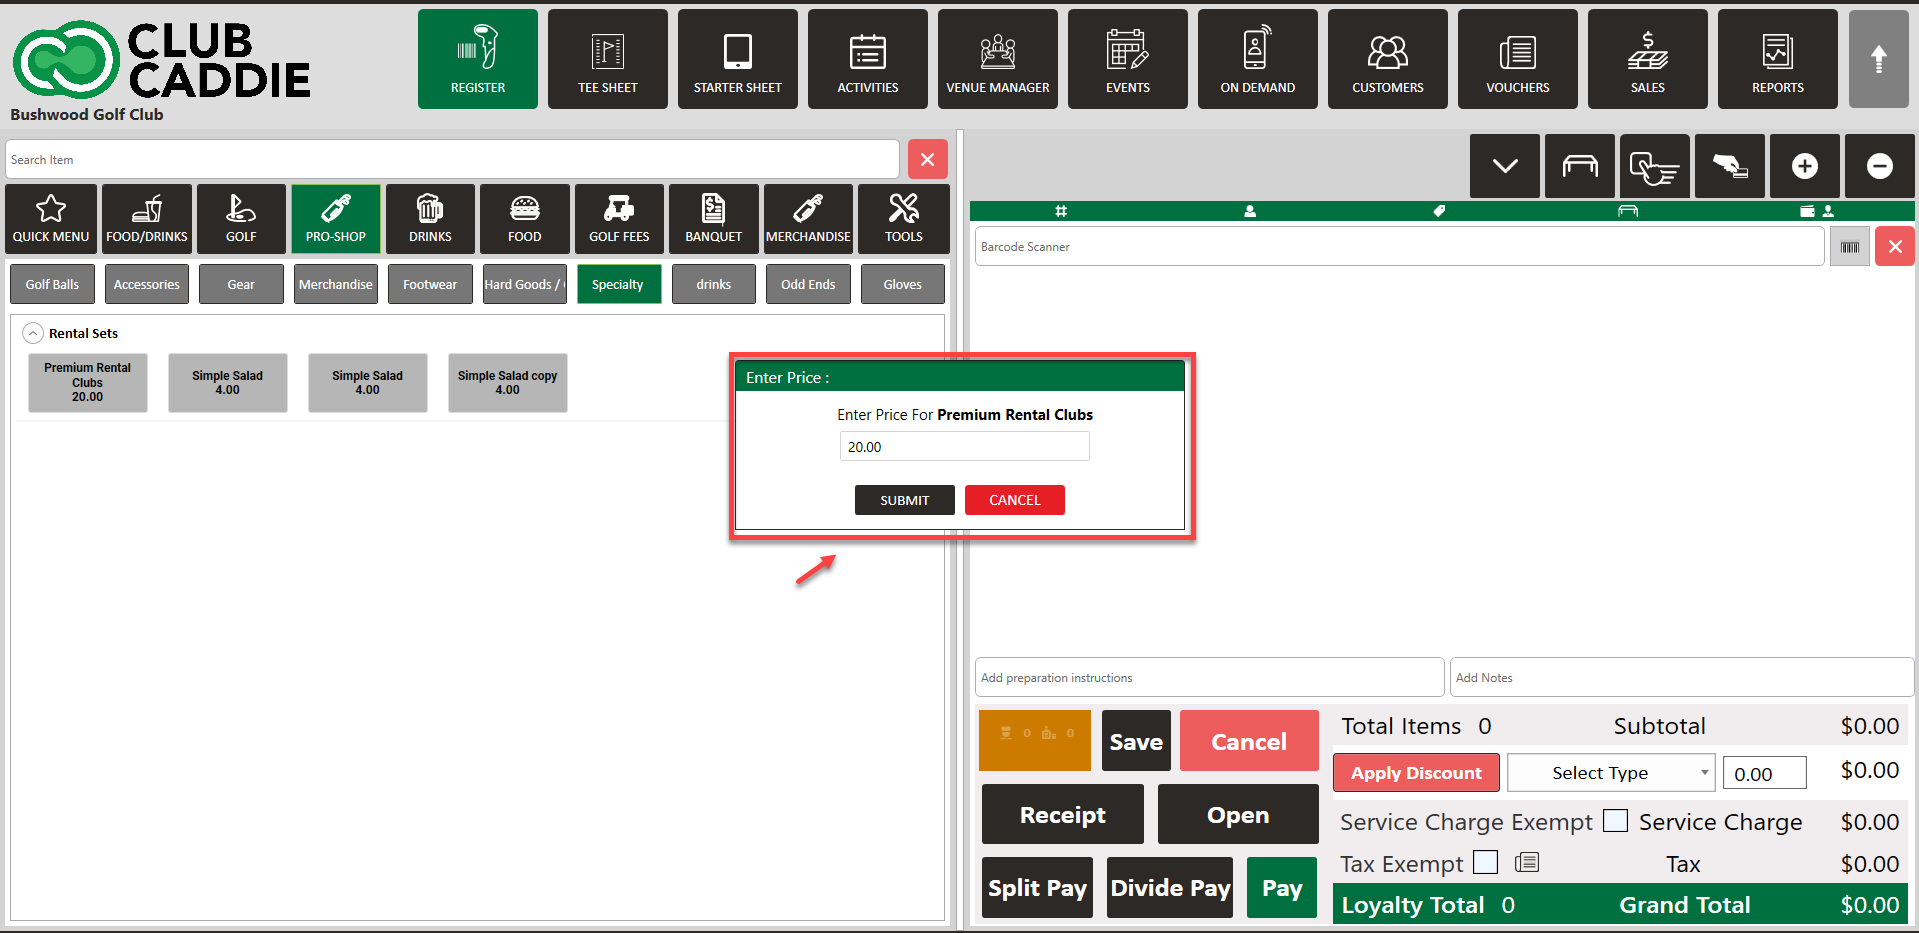This screenshot has width=1919, height=933.
Task: Expand the chevron down menu
Action: click(1504, 166)
